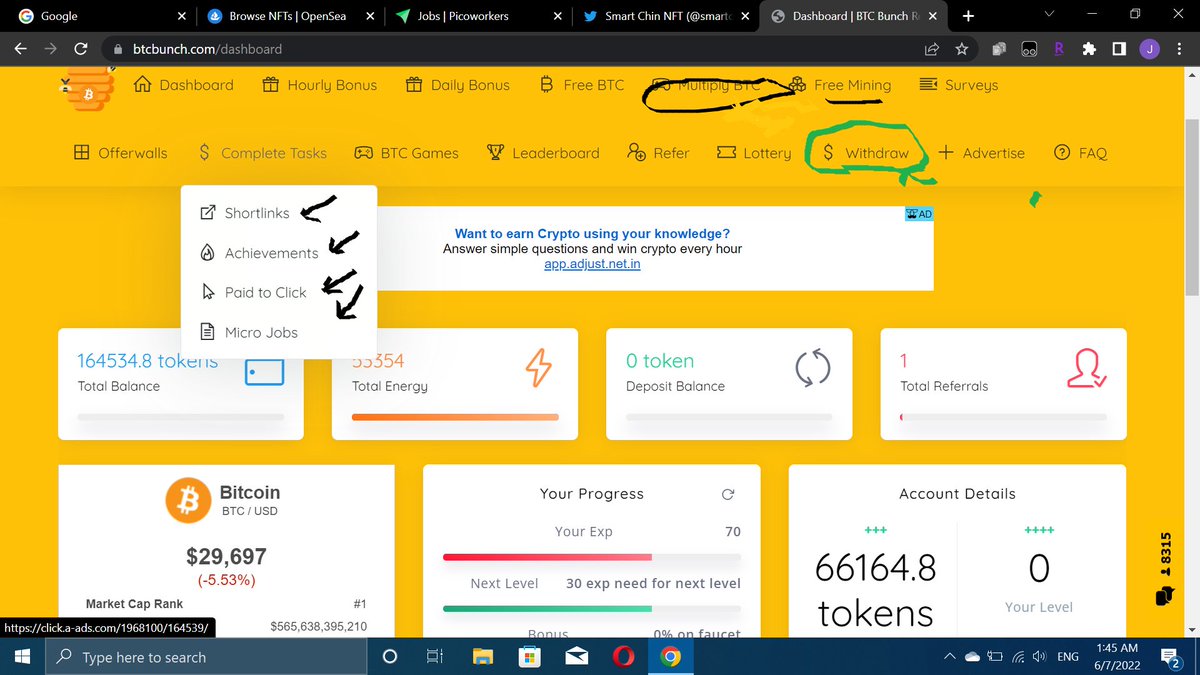Viewport: 1200px width, 675px height.
Task: Click the Total Energy orange bar
Action: click(x=455, y=417)
